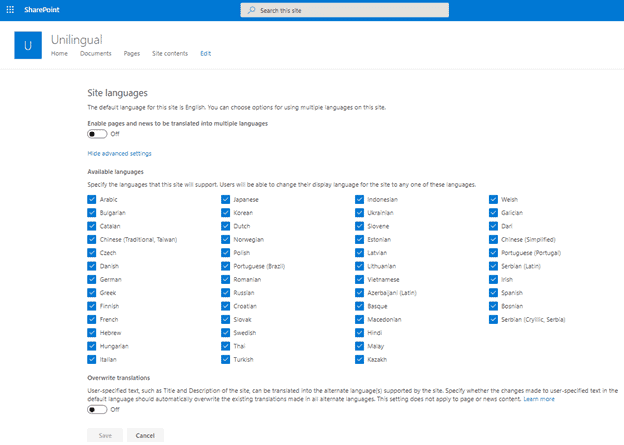Image resolution: width=624 pixels, height=445 pixels.
Task: Uncheck the Vietnamese checkbox
Action: pos(359,279)
